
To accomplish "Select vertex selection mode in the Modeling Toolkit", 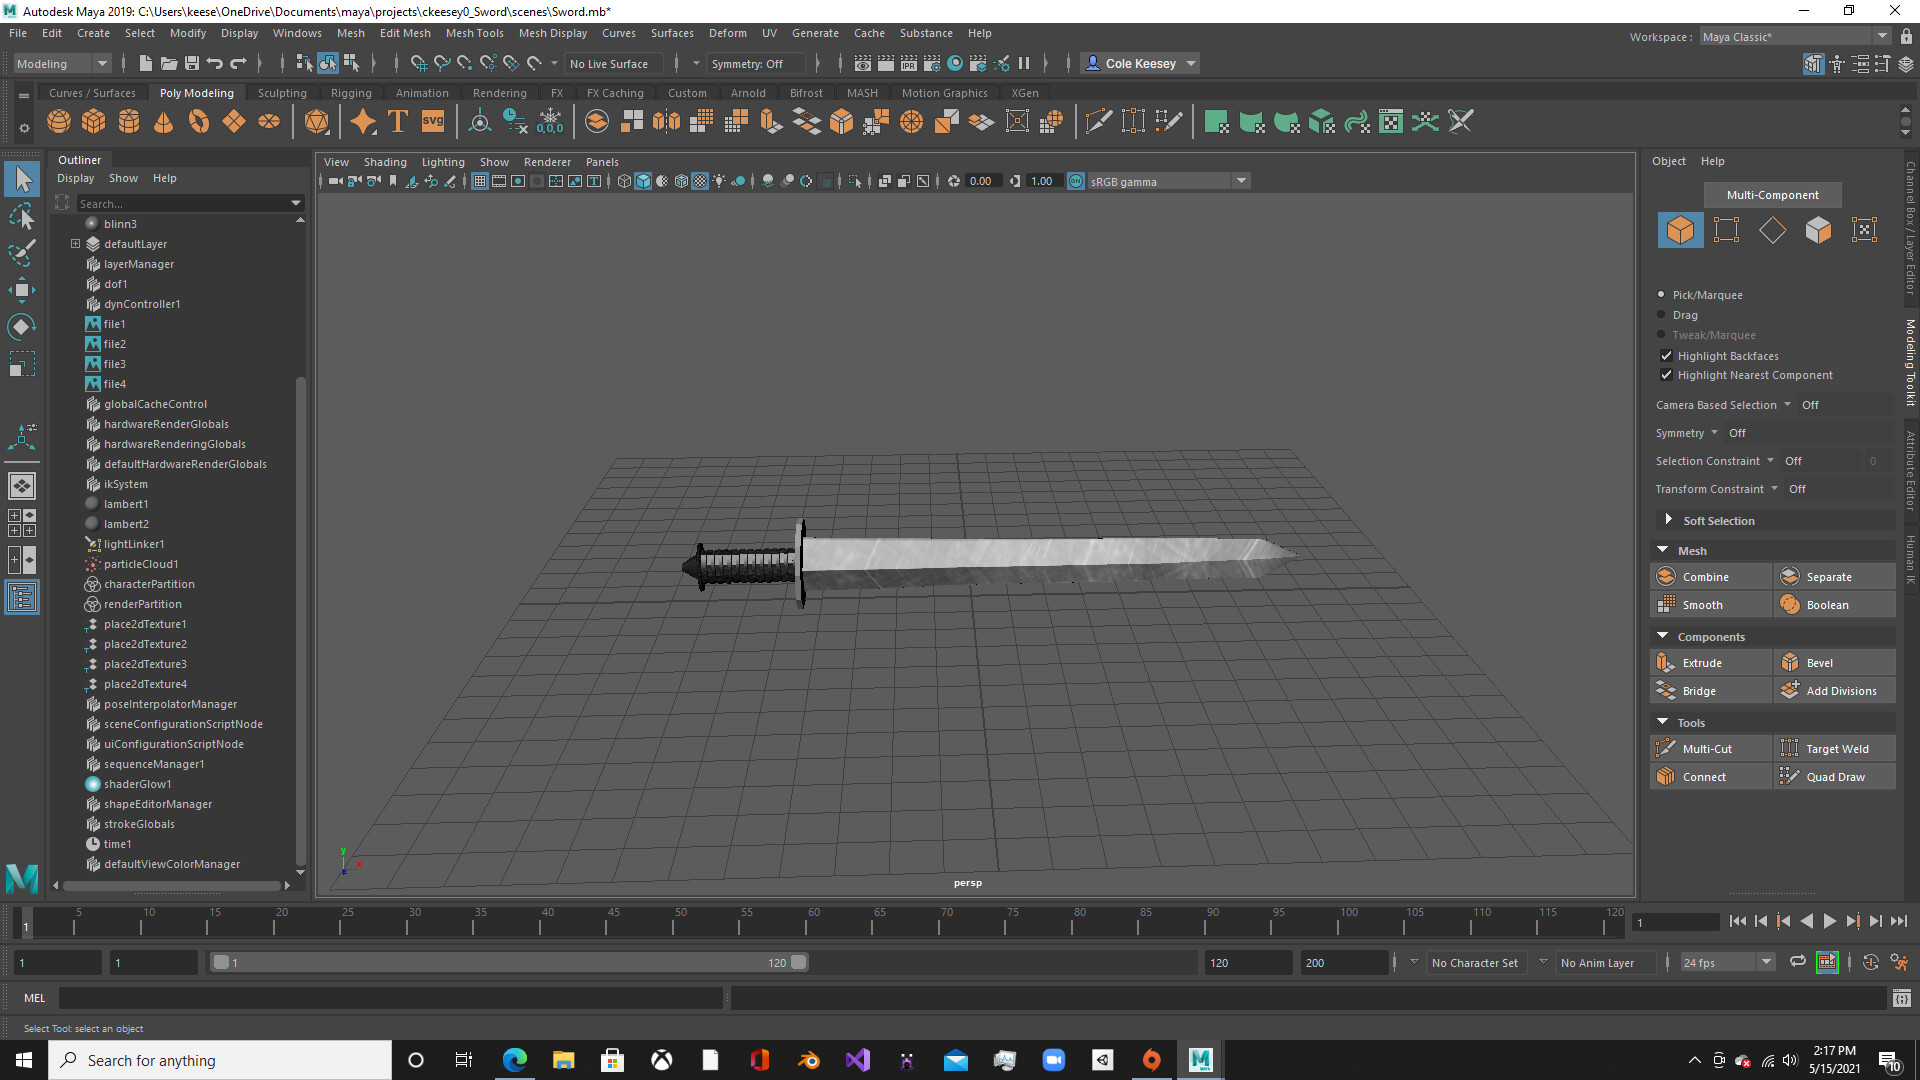I will pos(1727,230).
